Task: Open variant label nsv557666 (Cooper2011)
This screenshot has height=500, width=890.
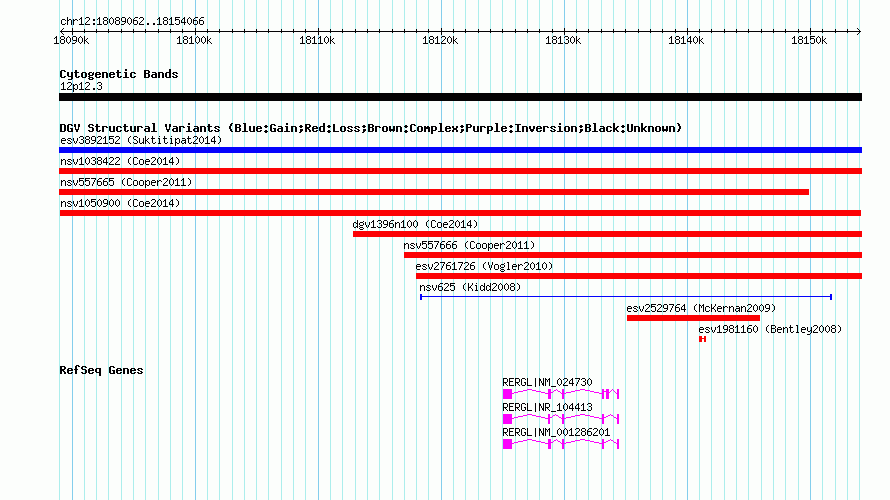Action: tap(469, 245)
